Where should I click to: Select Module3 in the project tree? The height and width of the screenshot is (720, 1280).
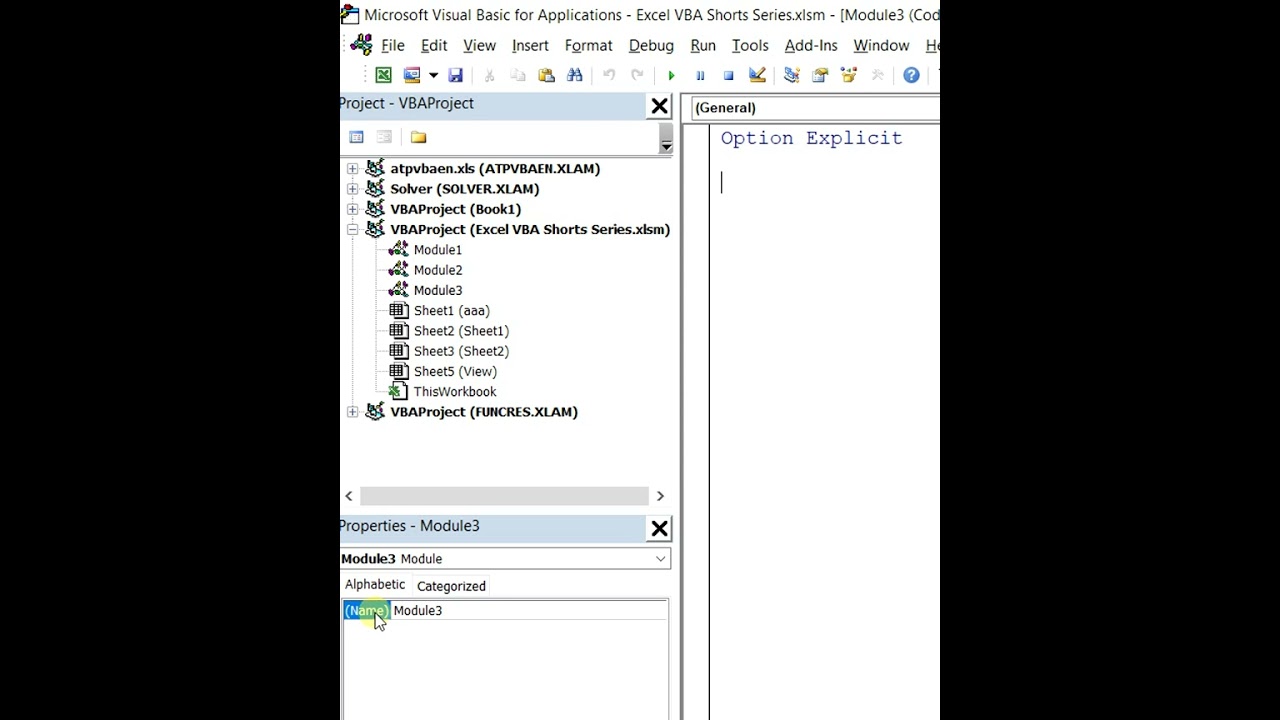[438, 290]
